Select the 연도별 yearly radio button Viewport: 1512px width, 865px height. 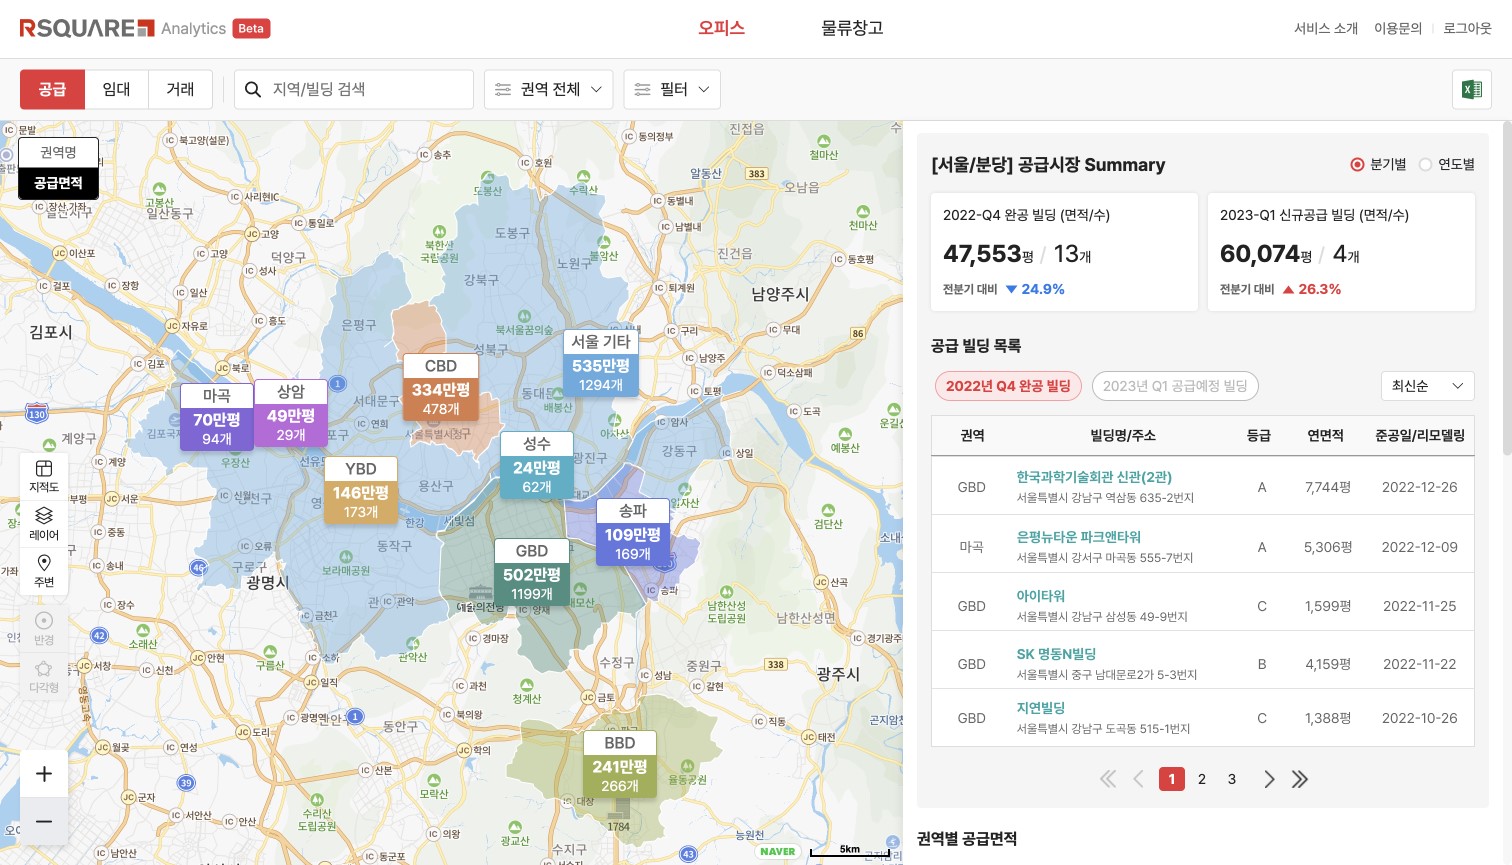[1426, 165]
